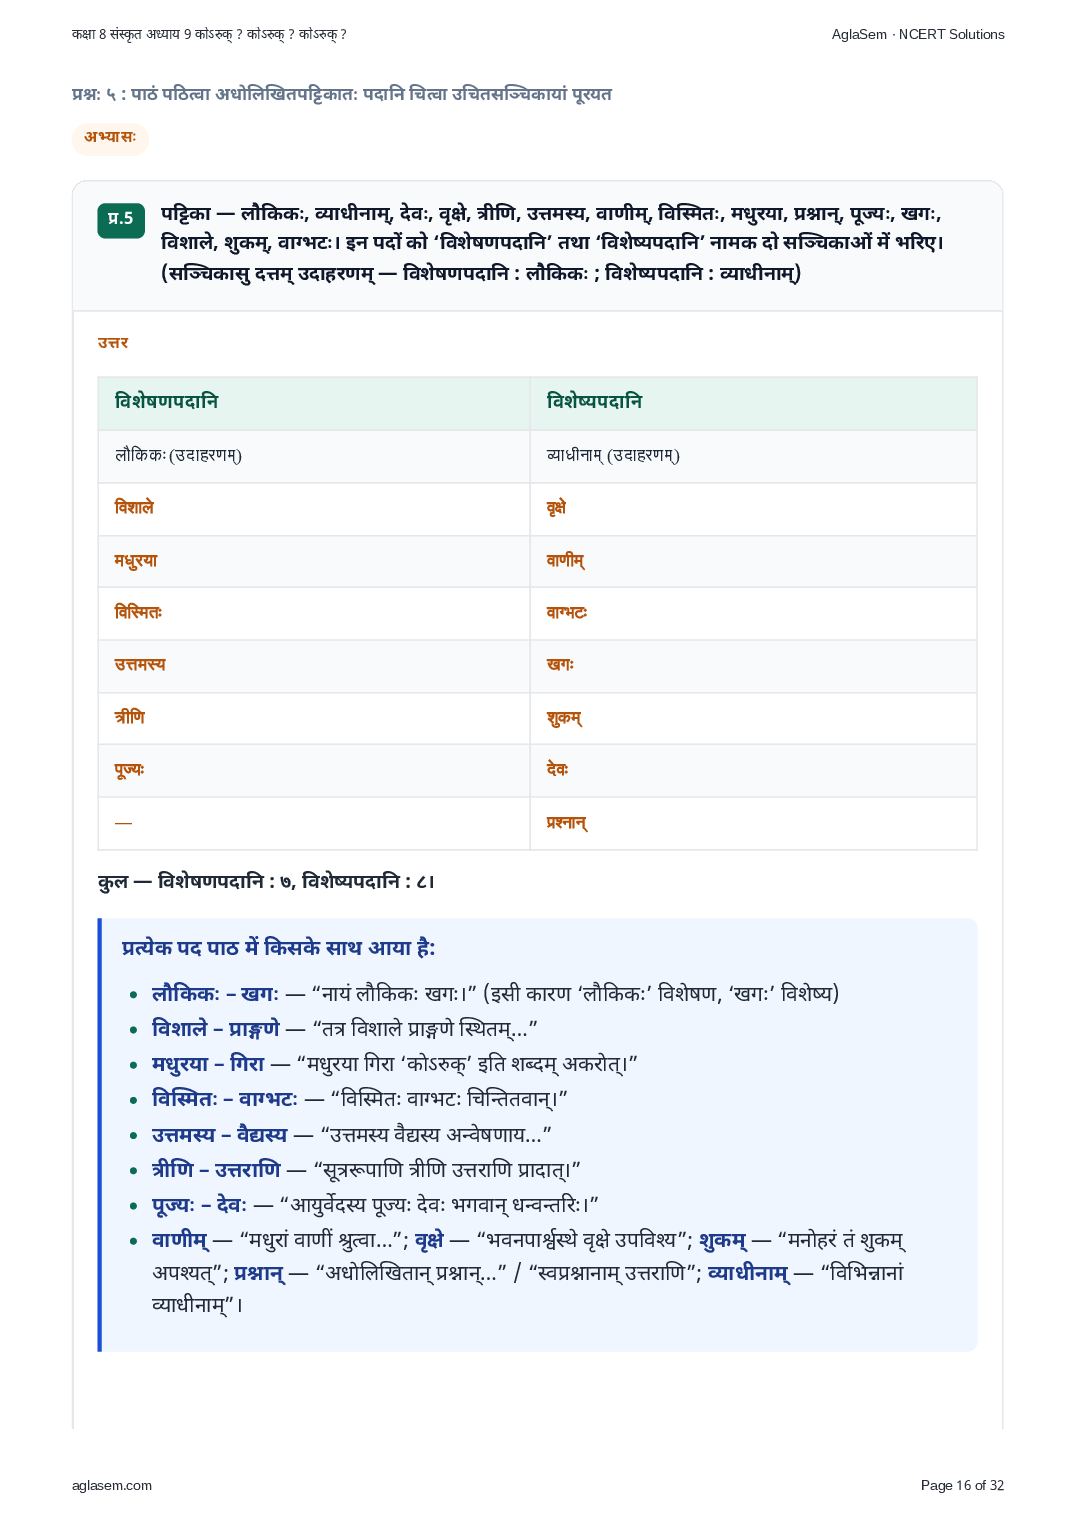
Task: Click the green प्र.5 question badge
Action: pyautogui.click(x=121, y=220)
